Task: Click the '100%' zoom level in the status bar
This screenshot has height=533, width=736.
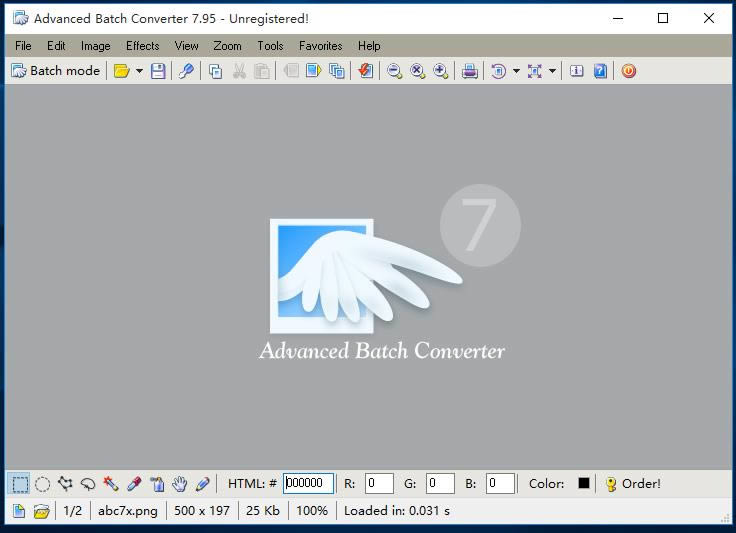Action: [312, 511]
